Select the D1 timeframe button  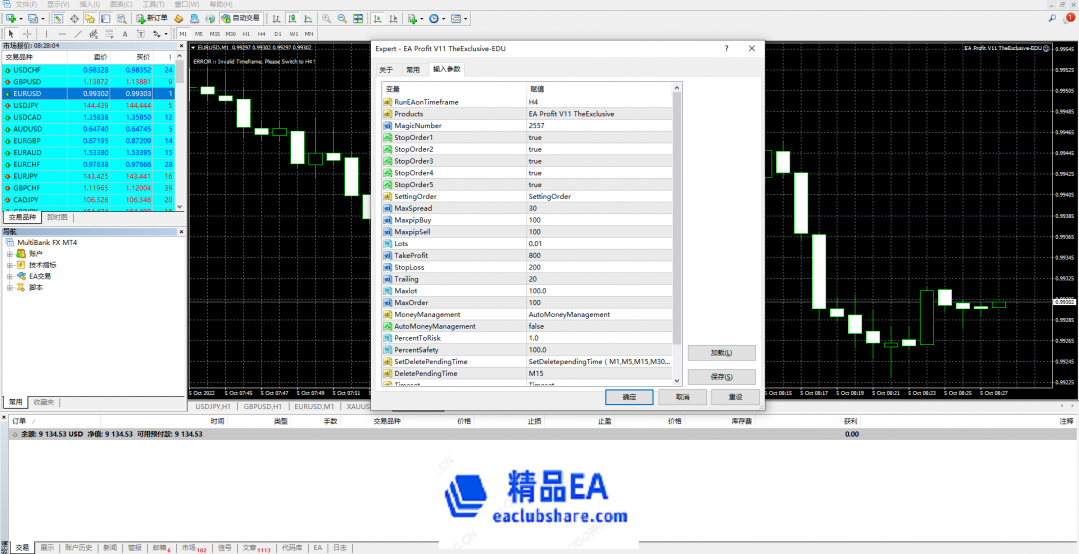pyautogui.click(x=278, y=34)
